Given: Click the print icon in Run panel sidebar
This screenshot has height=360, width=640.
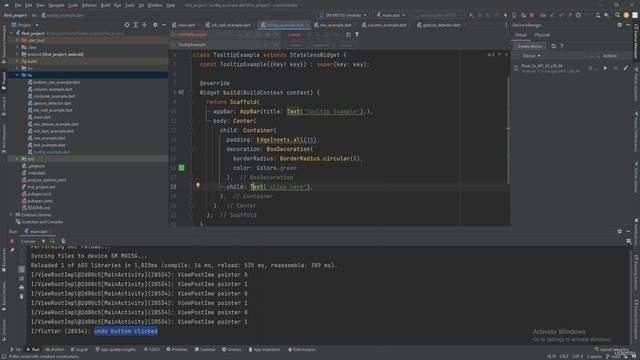Looking at the screenshot, I should (x=22, y=287).
